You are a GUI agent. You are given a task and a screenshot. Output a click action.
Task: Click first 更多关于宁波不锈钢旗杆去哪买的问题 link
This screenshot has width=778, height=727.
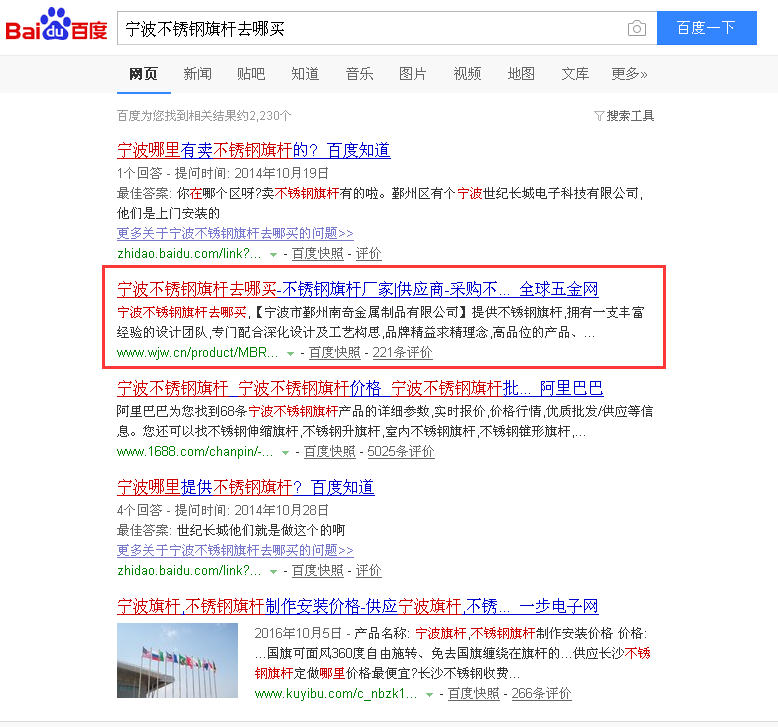tap(235, 233)
